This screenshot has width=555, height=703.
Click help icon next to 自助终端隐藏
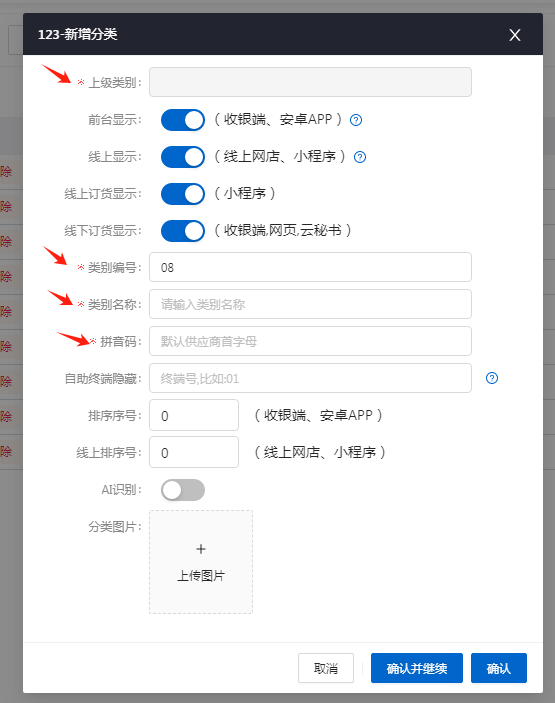pos(492,378)
